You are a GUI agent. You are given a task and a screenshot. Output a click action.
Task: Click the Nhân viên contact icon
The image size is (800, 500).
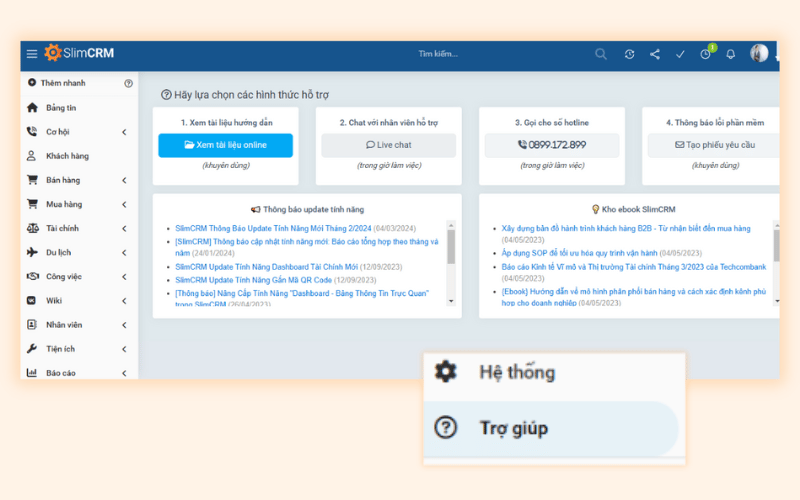coord(32,324)
